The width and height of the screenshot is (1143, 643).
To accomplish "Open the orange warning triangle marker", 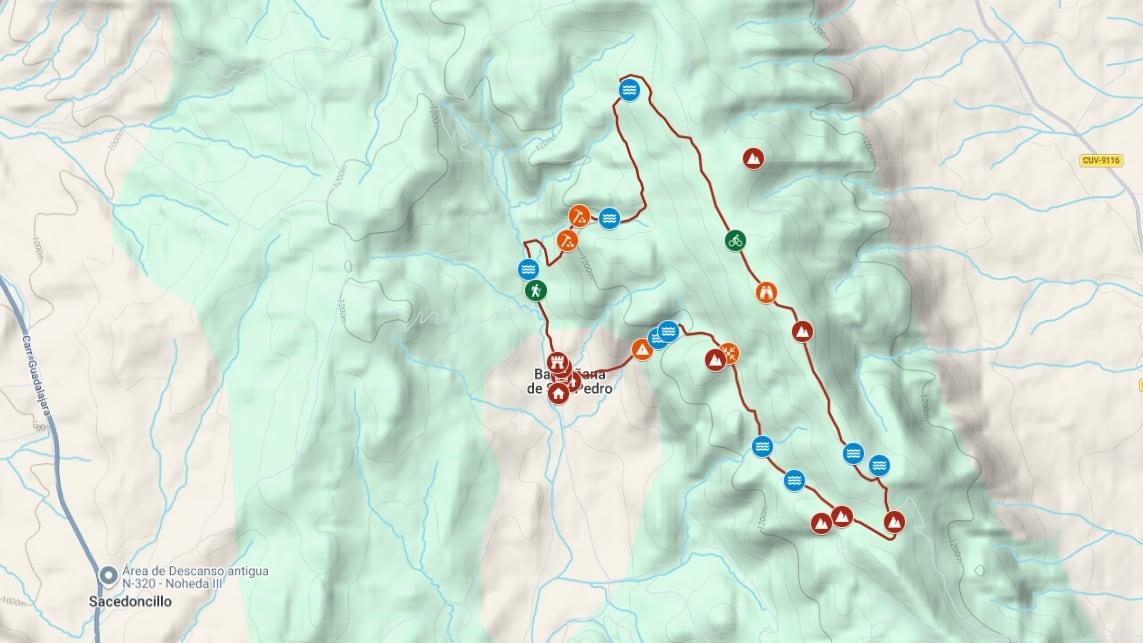I will coord(641,350).
